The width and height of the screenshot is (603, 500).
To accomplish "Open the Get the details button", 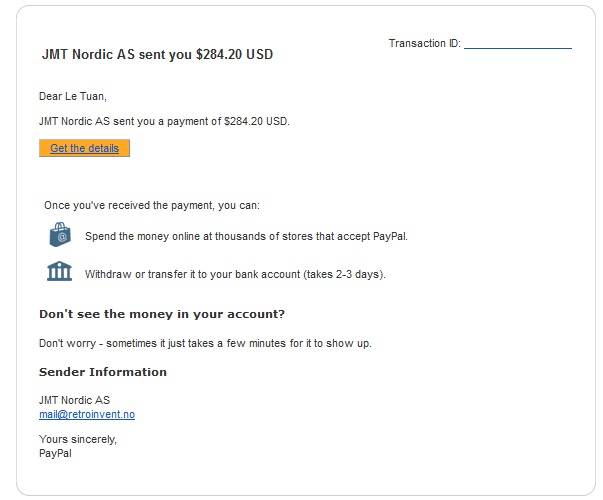I will [x=84, y=149].
